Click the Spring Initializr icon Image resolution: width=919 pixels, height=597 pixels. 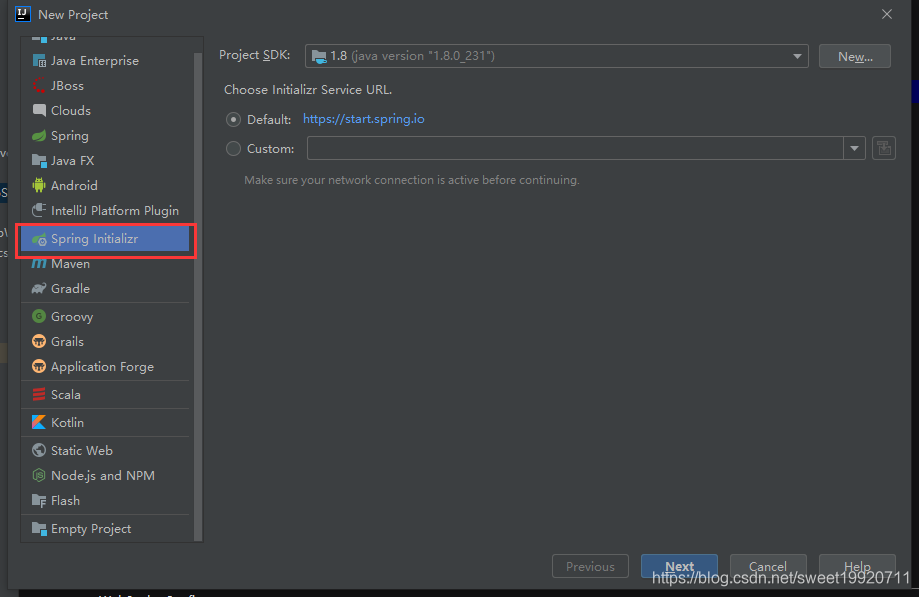[x=39, y=239]
